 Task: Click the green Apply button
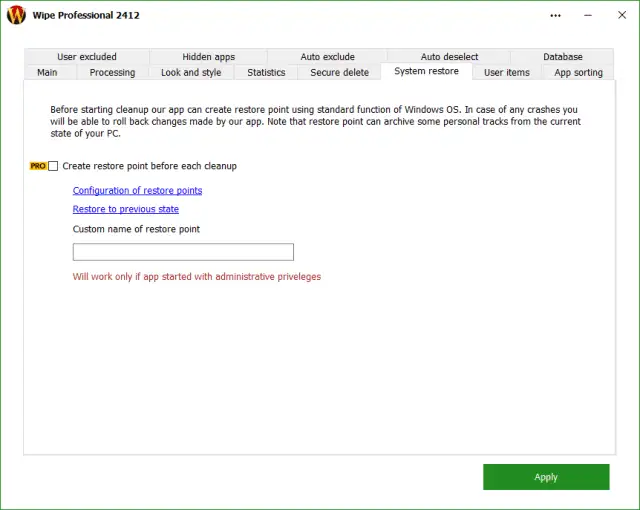(x=546, y=477)
